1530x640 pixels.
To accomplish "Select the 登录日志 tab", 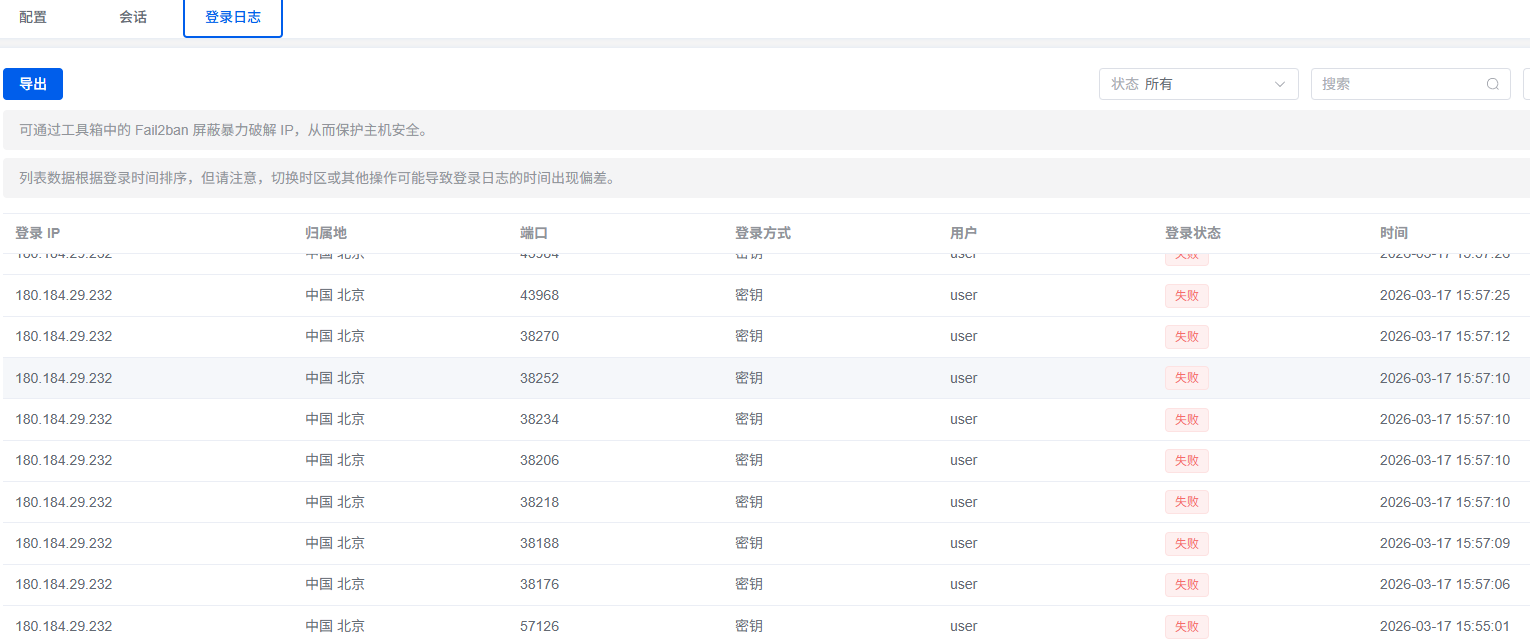I will (233, 17).
